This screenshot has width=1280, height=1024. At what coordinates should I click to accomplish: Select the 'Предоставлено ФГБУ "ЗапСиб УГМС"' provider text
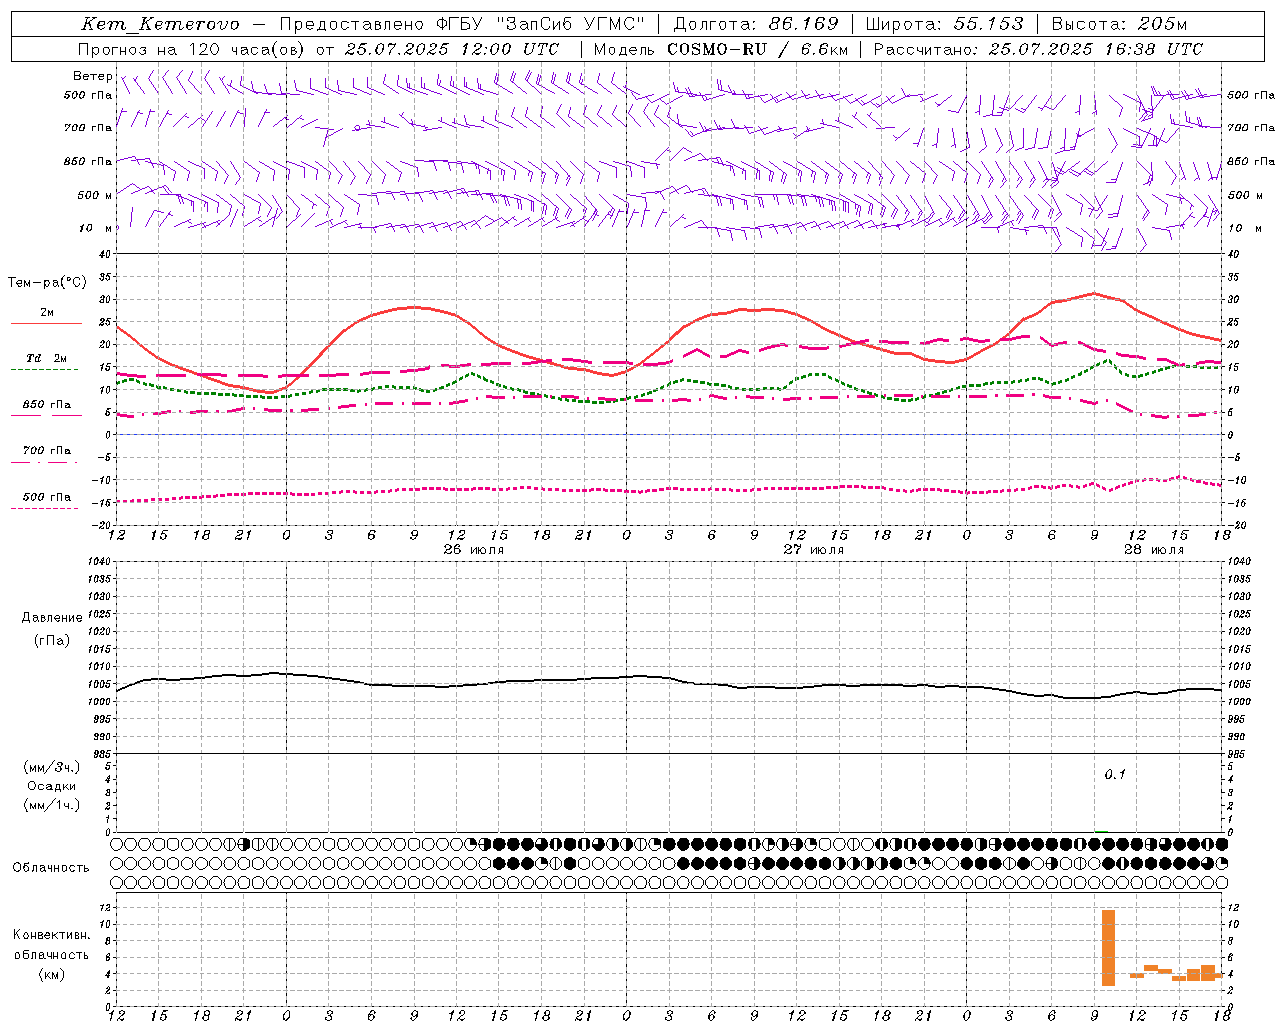coord(462,24)
